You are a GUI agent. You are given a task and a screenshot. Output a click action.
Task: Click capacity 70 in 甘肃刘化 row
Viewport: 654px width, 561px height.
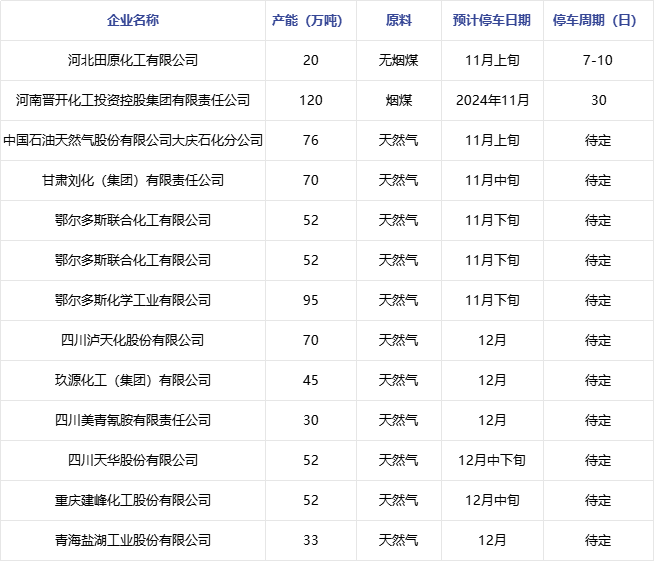tap(311, 180)
